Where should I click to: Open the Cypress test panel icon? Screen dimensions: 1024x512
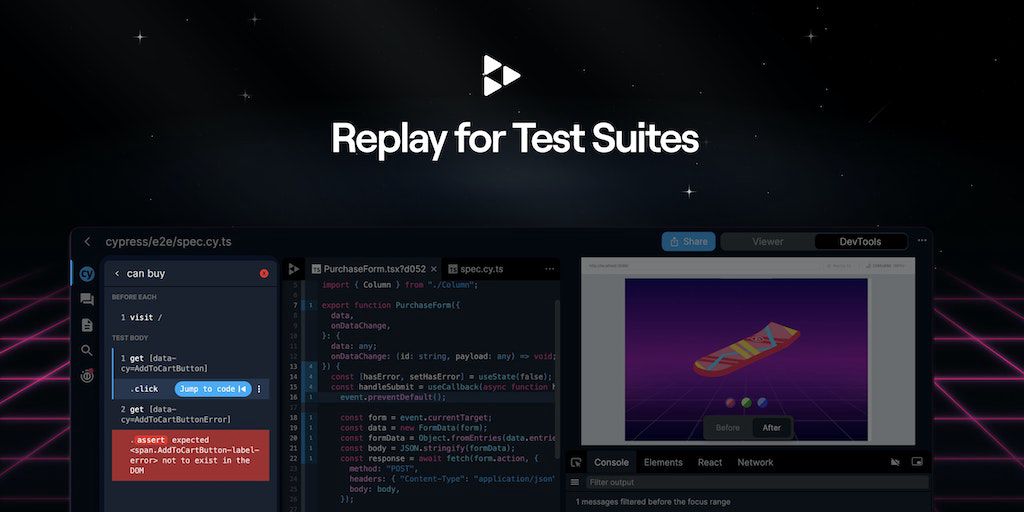(87, 274)
